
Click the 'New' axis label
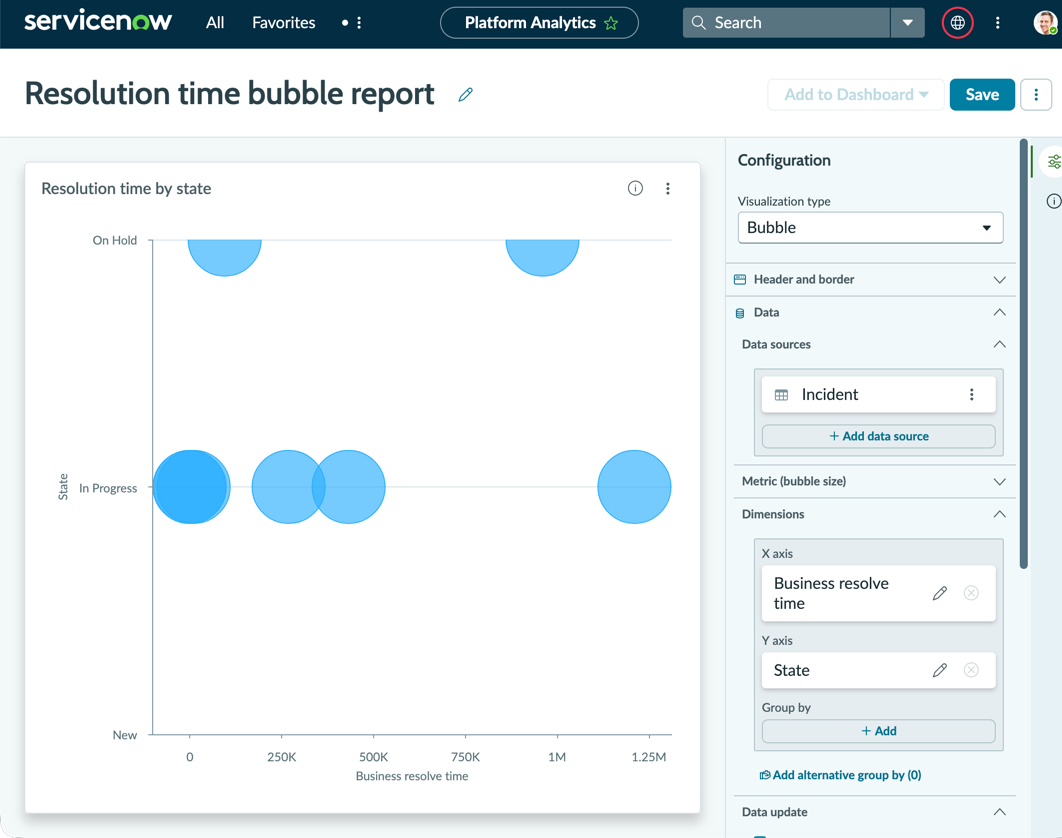click(x=125, y=735)
